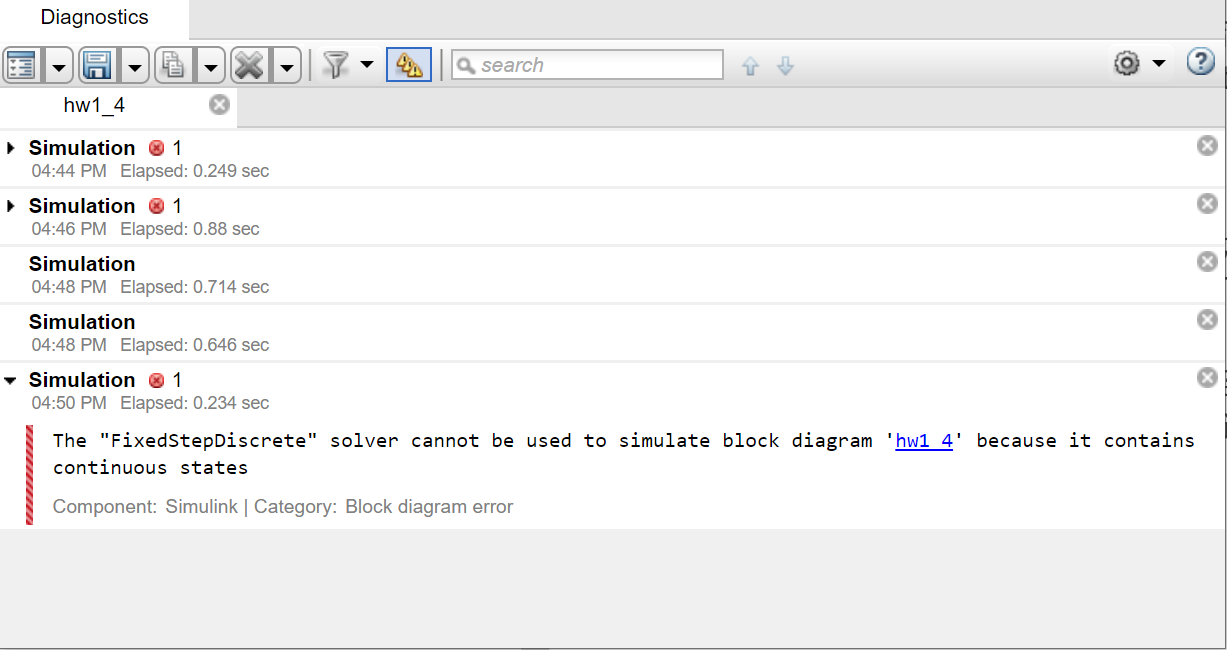Open the hw1_4 model hyperlink
Screen dimensions: 1227x650
pos(924,440)
